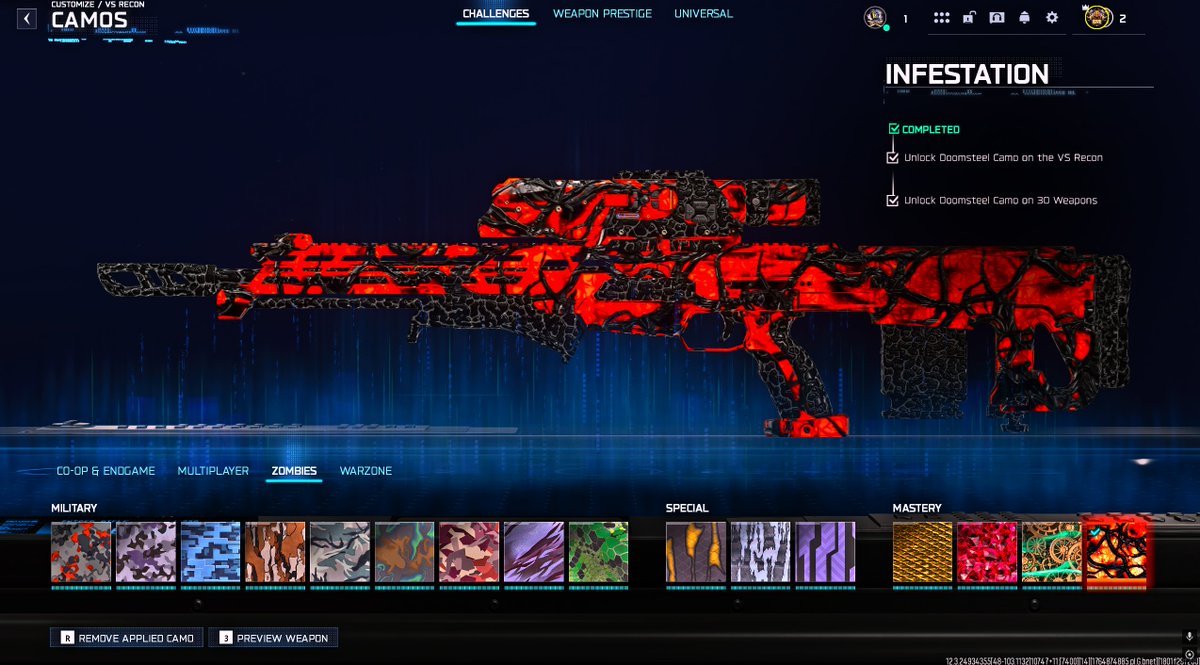Viewport: 1200px width, 665px height.
Task: Click the VS Recon weapon preview
Action: pos(615,305)
